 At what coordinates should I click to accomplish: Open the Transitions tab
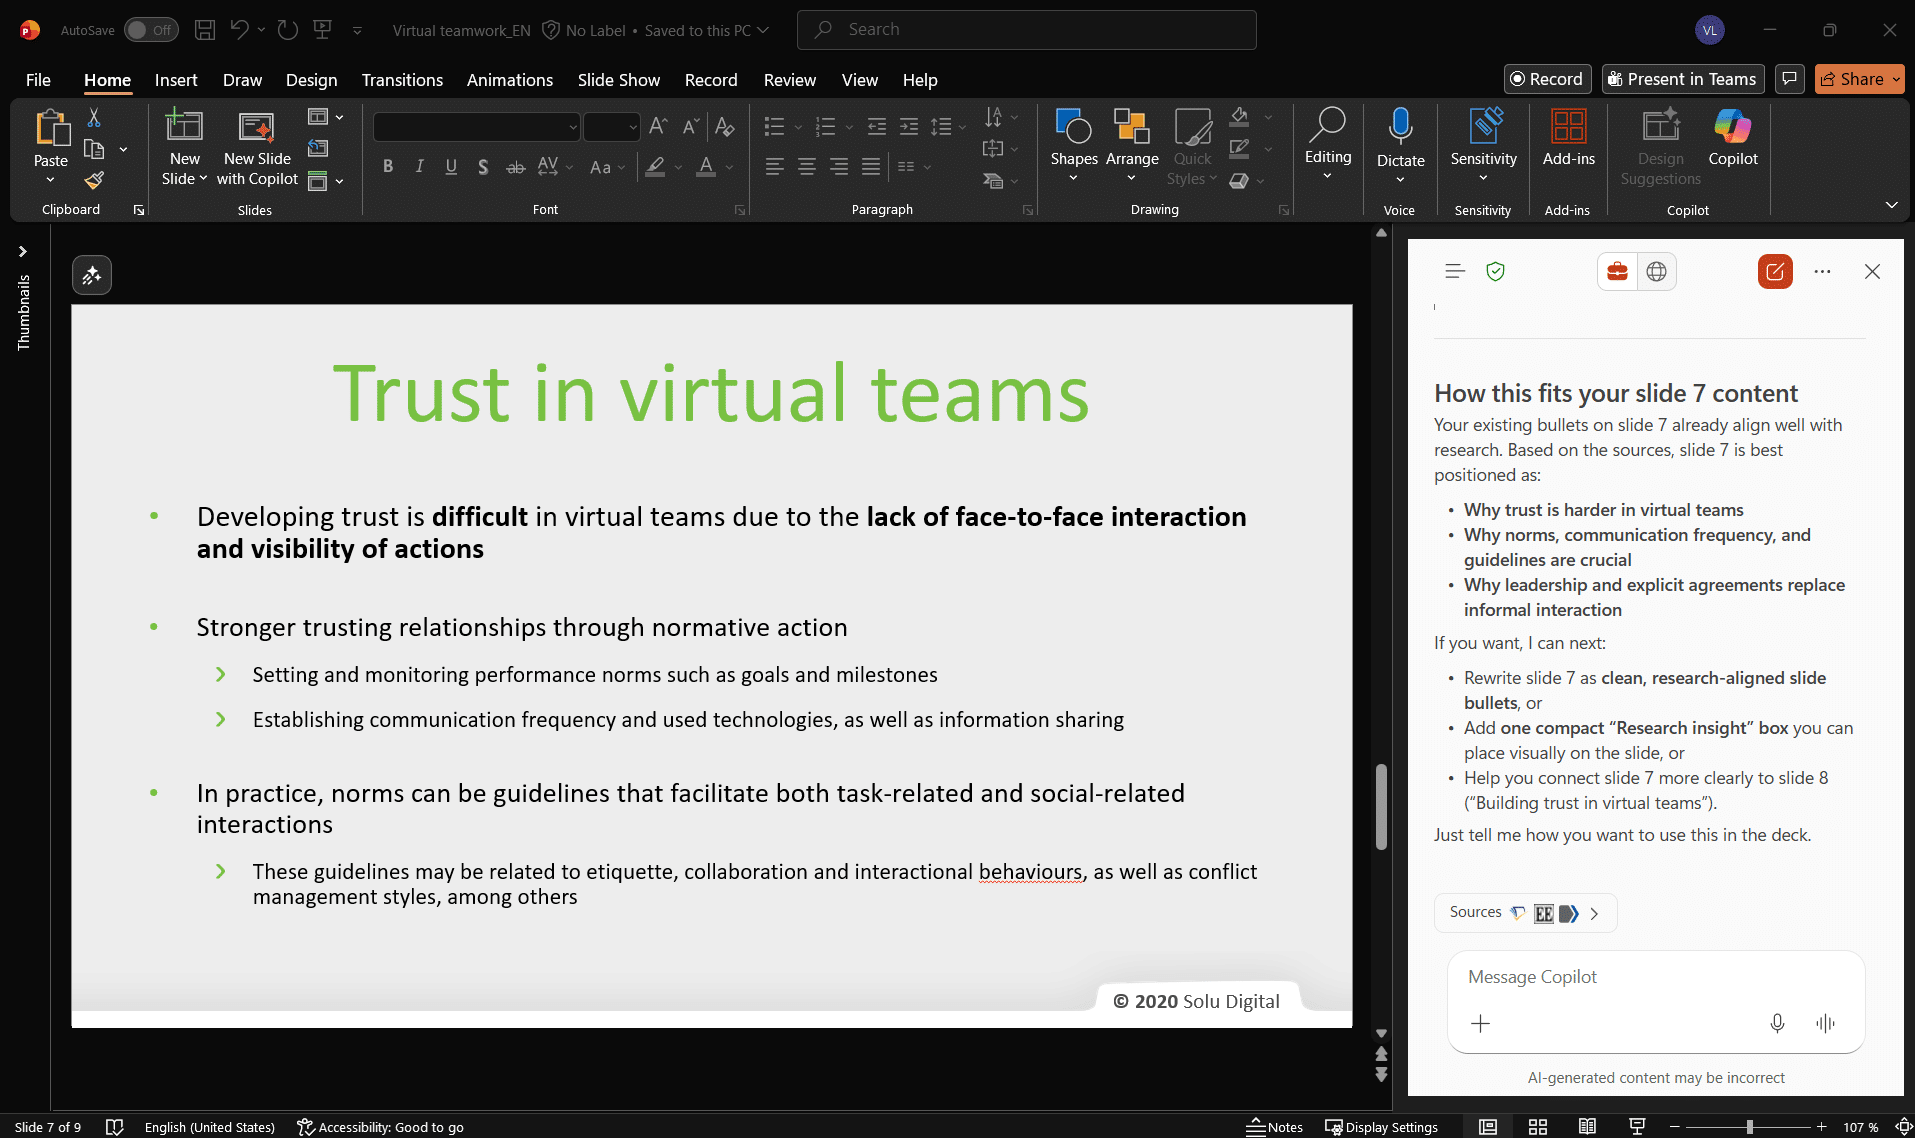(402, 80)
